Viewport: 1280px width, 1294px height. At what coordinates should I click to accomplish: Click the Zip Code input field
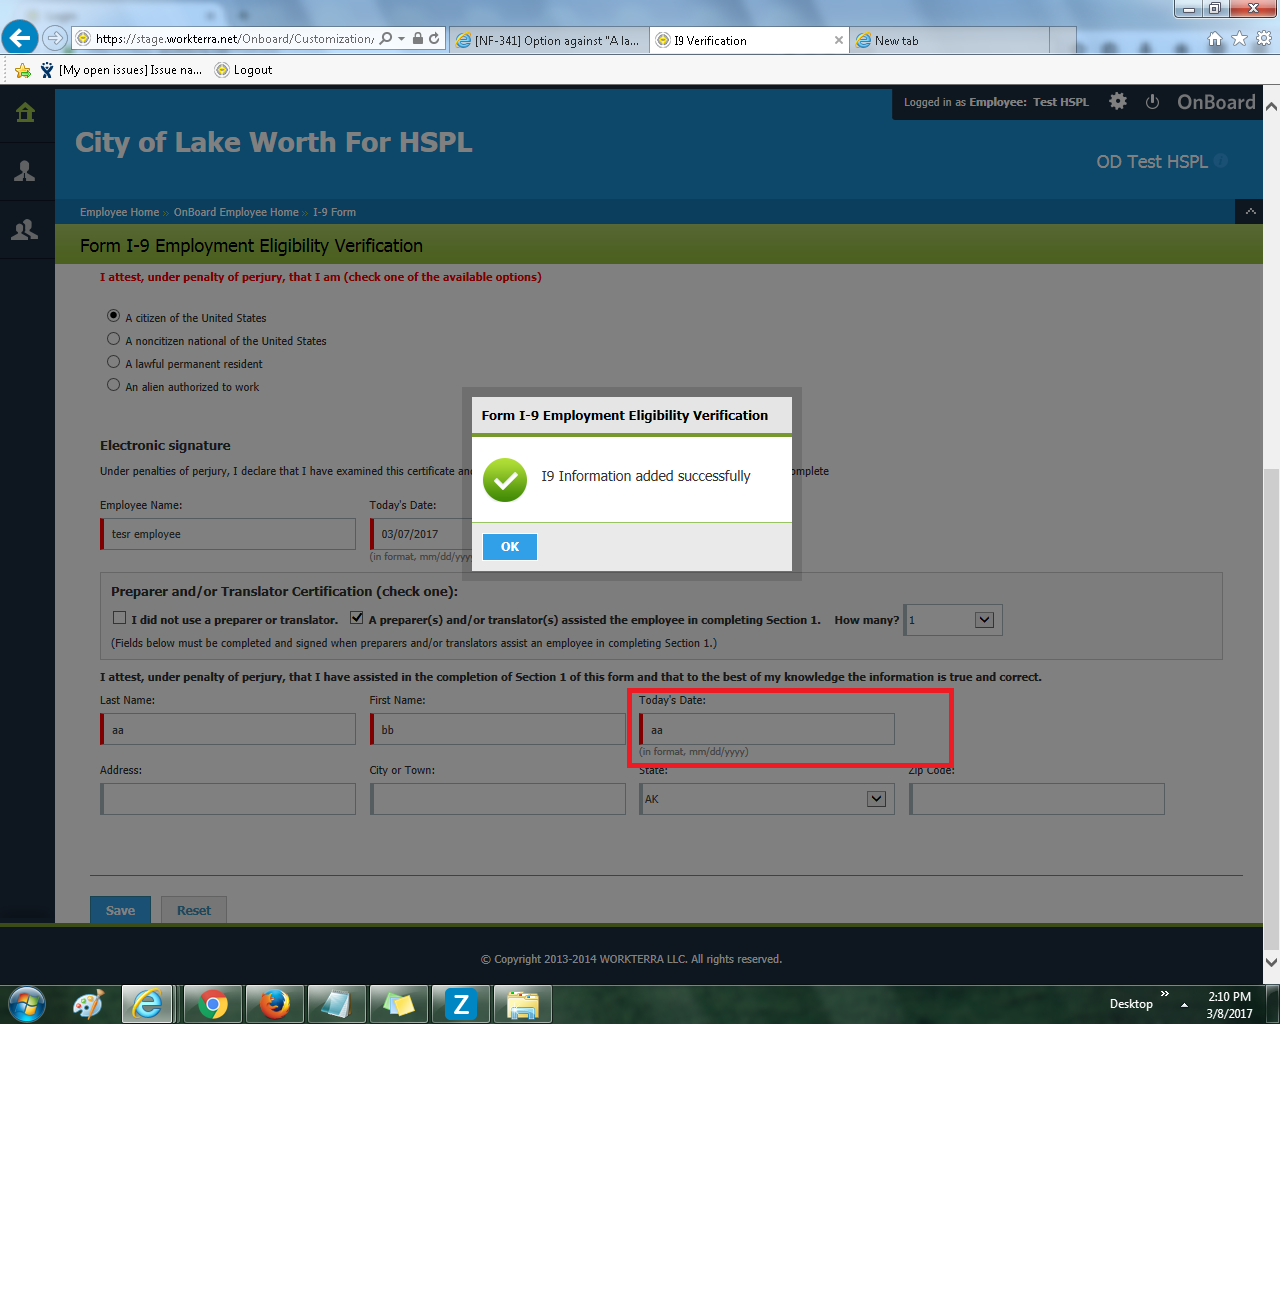point(1036,798)
